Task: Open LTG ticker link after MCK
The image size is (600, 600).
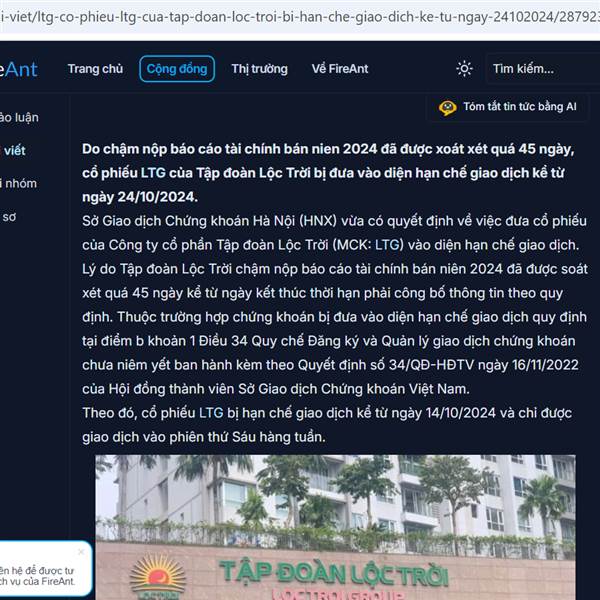Action: point(387,245)
